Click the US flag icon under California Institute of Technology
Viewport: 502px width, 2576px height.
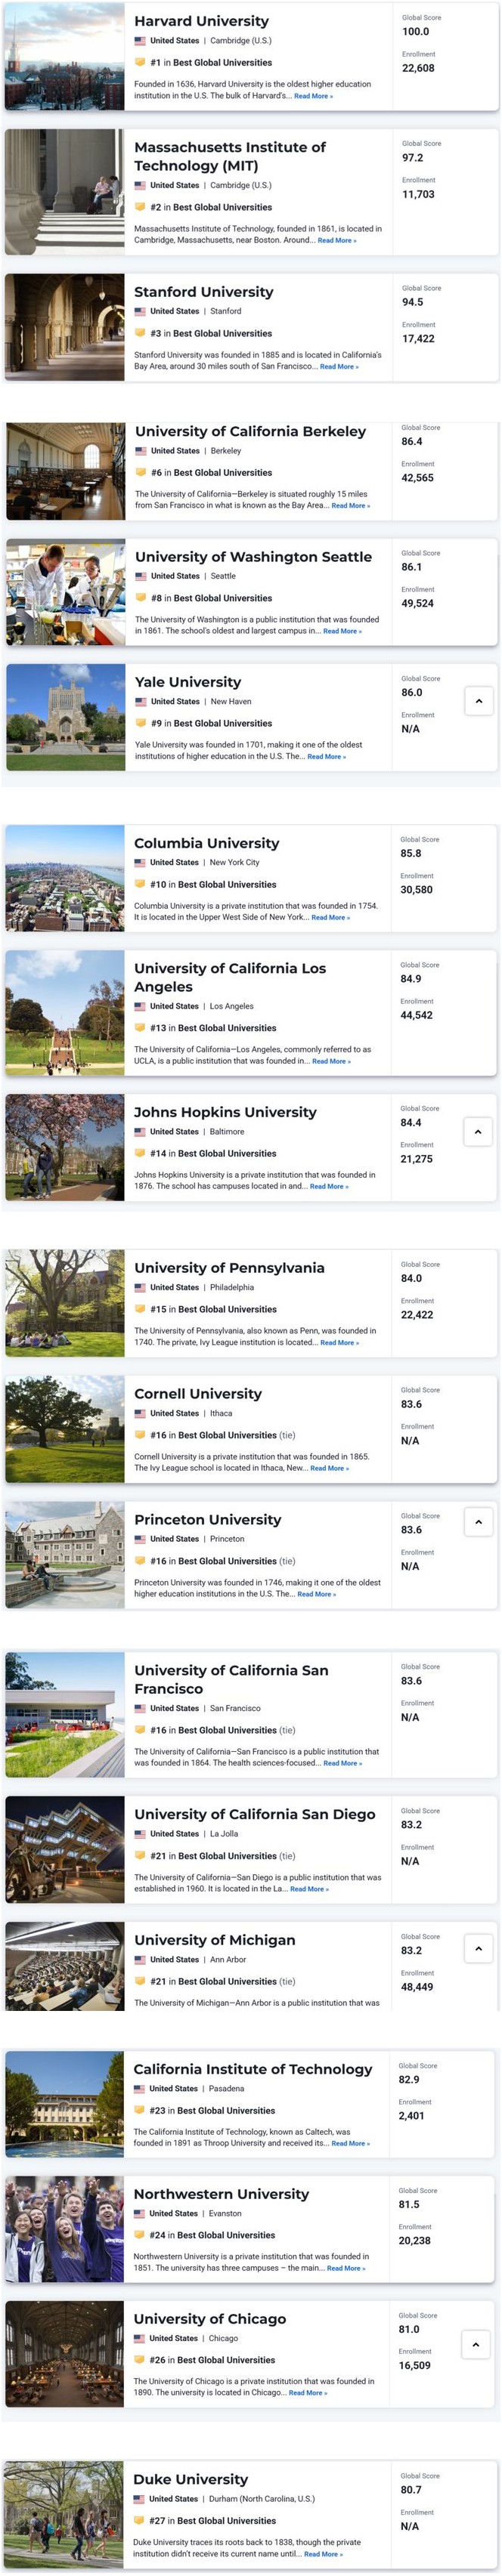click(140, 2089)
